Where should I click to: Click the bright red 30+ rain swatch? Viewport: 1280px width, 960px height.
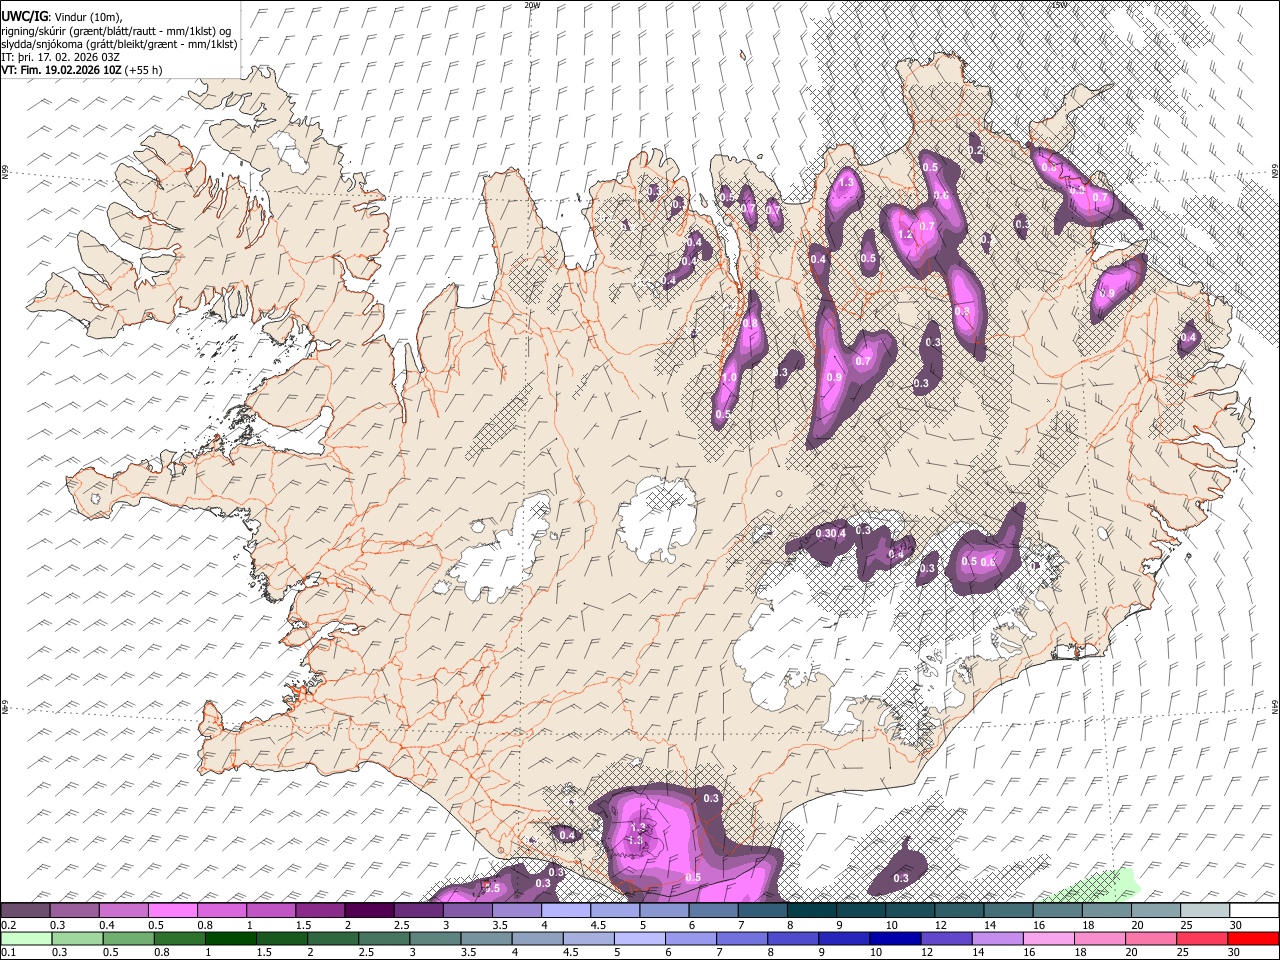1254,938
